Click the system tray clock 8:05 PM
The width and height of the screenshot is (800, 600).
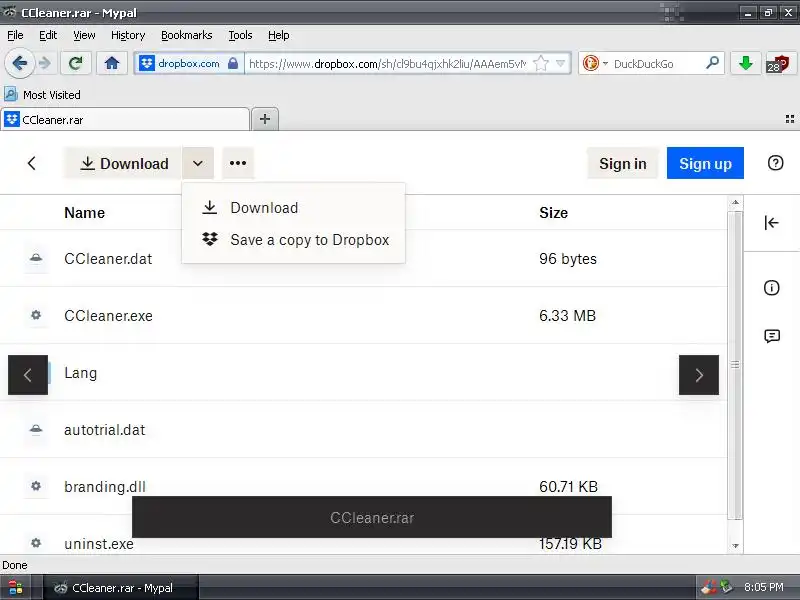(x=763, y=587)
